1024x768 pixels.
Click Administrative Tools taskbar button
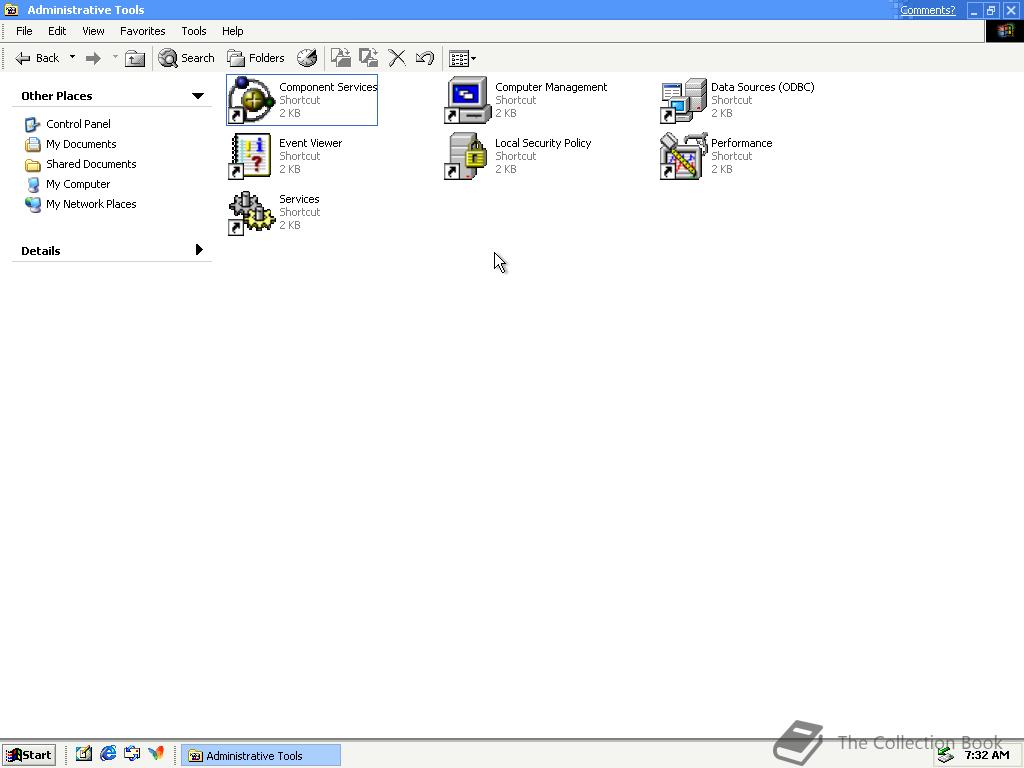pyautogui.click(x=261, y=755)
